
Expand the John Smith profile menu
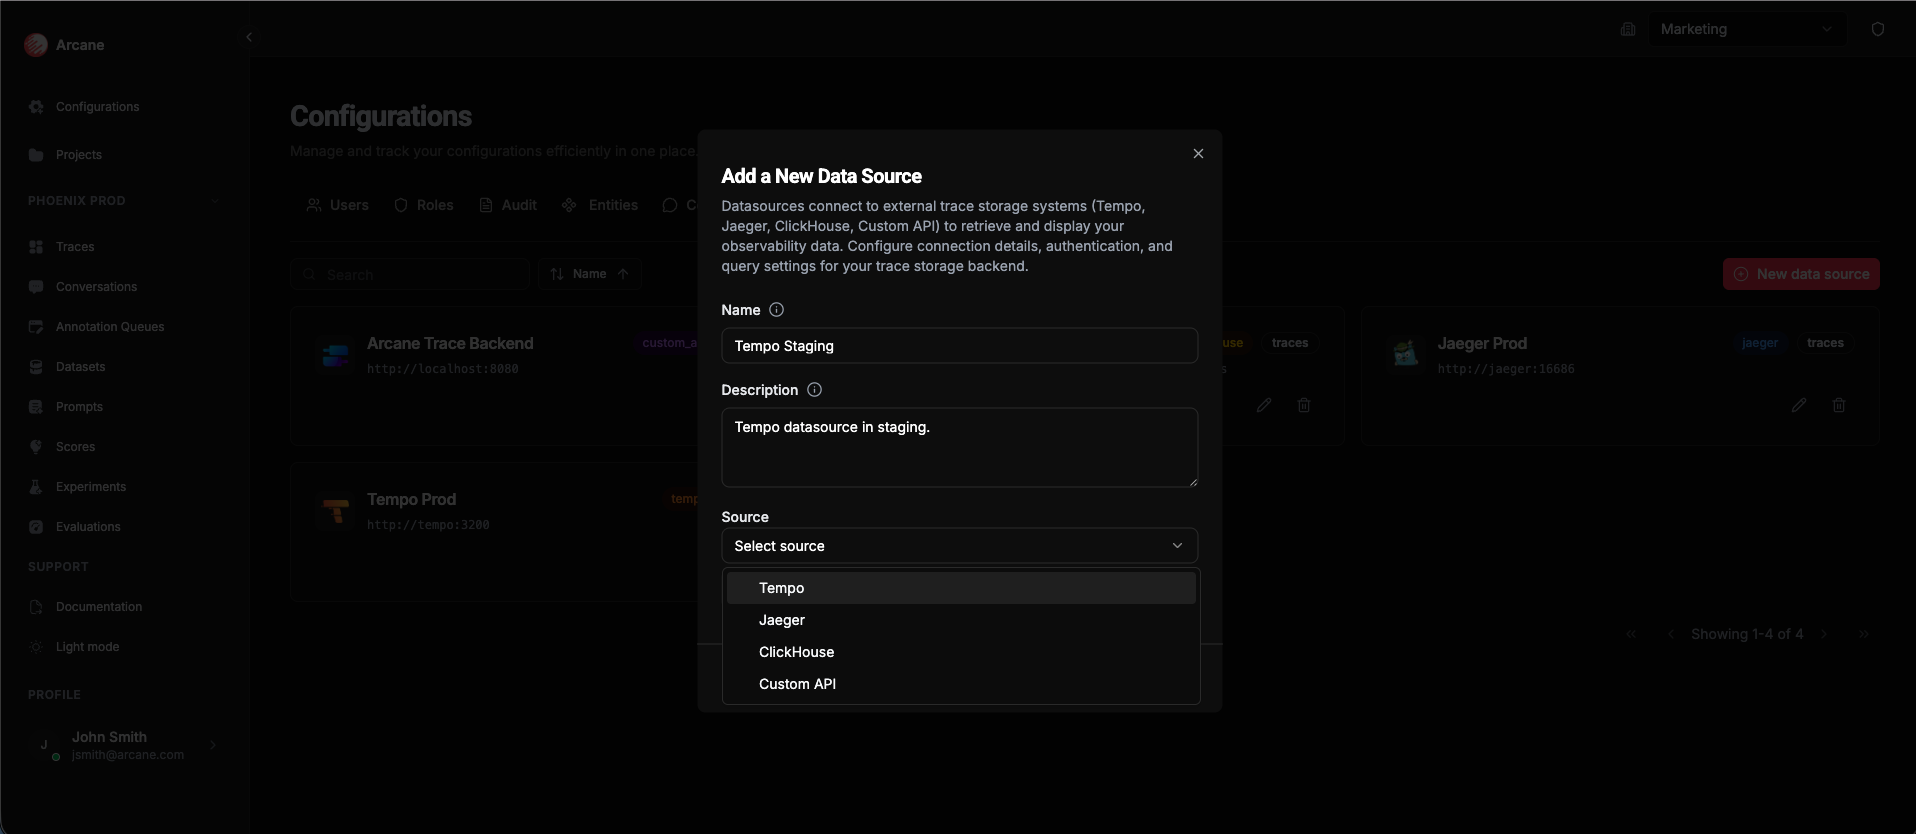[x=213, y=745]
